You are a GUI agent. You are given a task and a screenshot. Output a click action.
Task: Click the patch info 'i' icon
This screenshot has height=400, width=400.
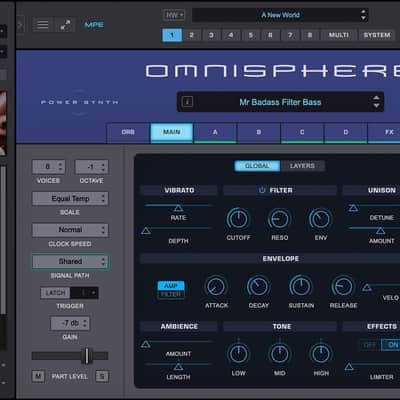coord(187,101)
